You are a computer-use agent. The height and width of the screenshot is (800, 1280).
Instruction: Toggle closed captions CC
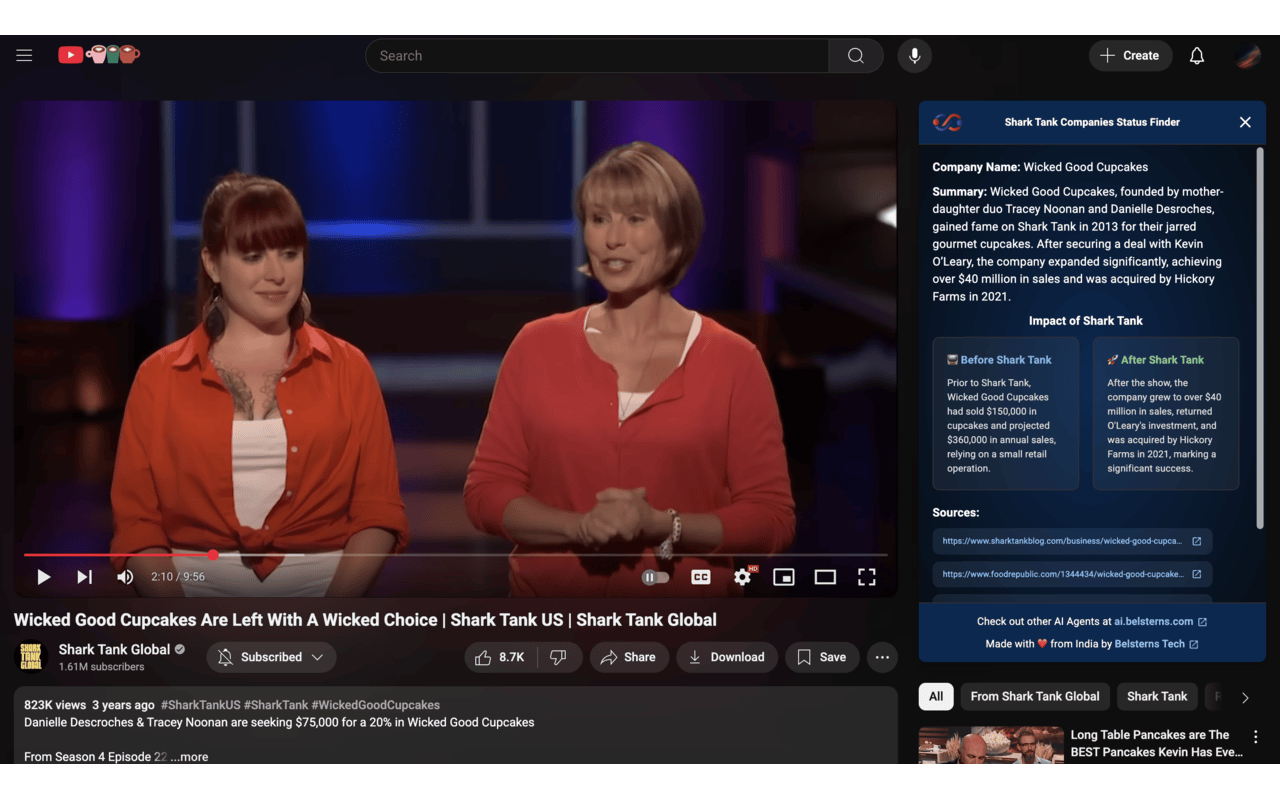pos(701,577)
